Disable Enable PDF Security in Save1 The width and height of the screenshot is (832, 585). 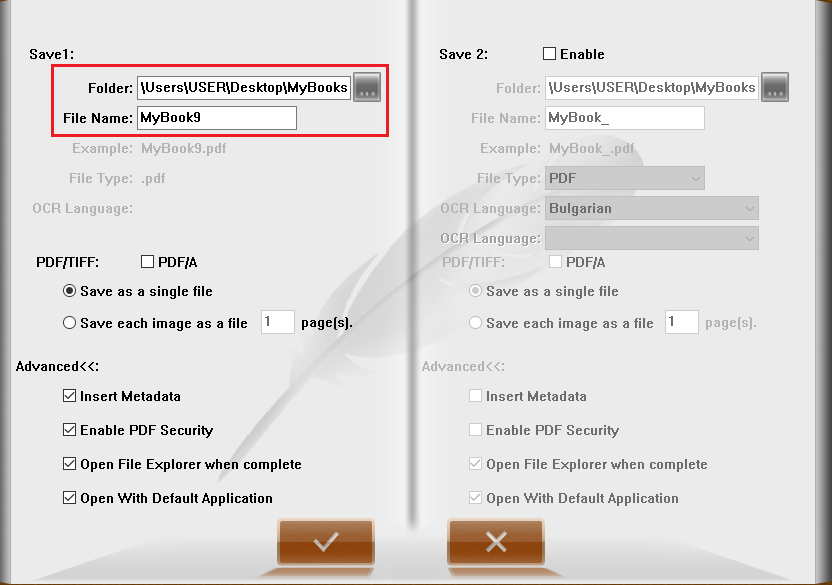(70, 430)
